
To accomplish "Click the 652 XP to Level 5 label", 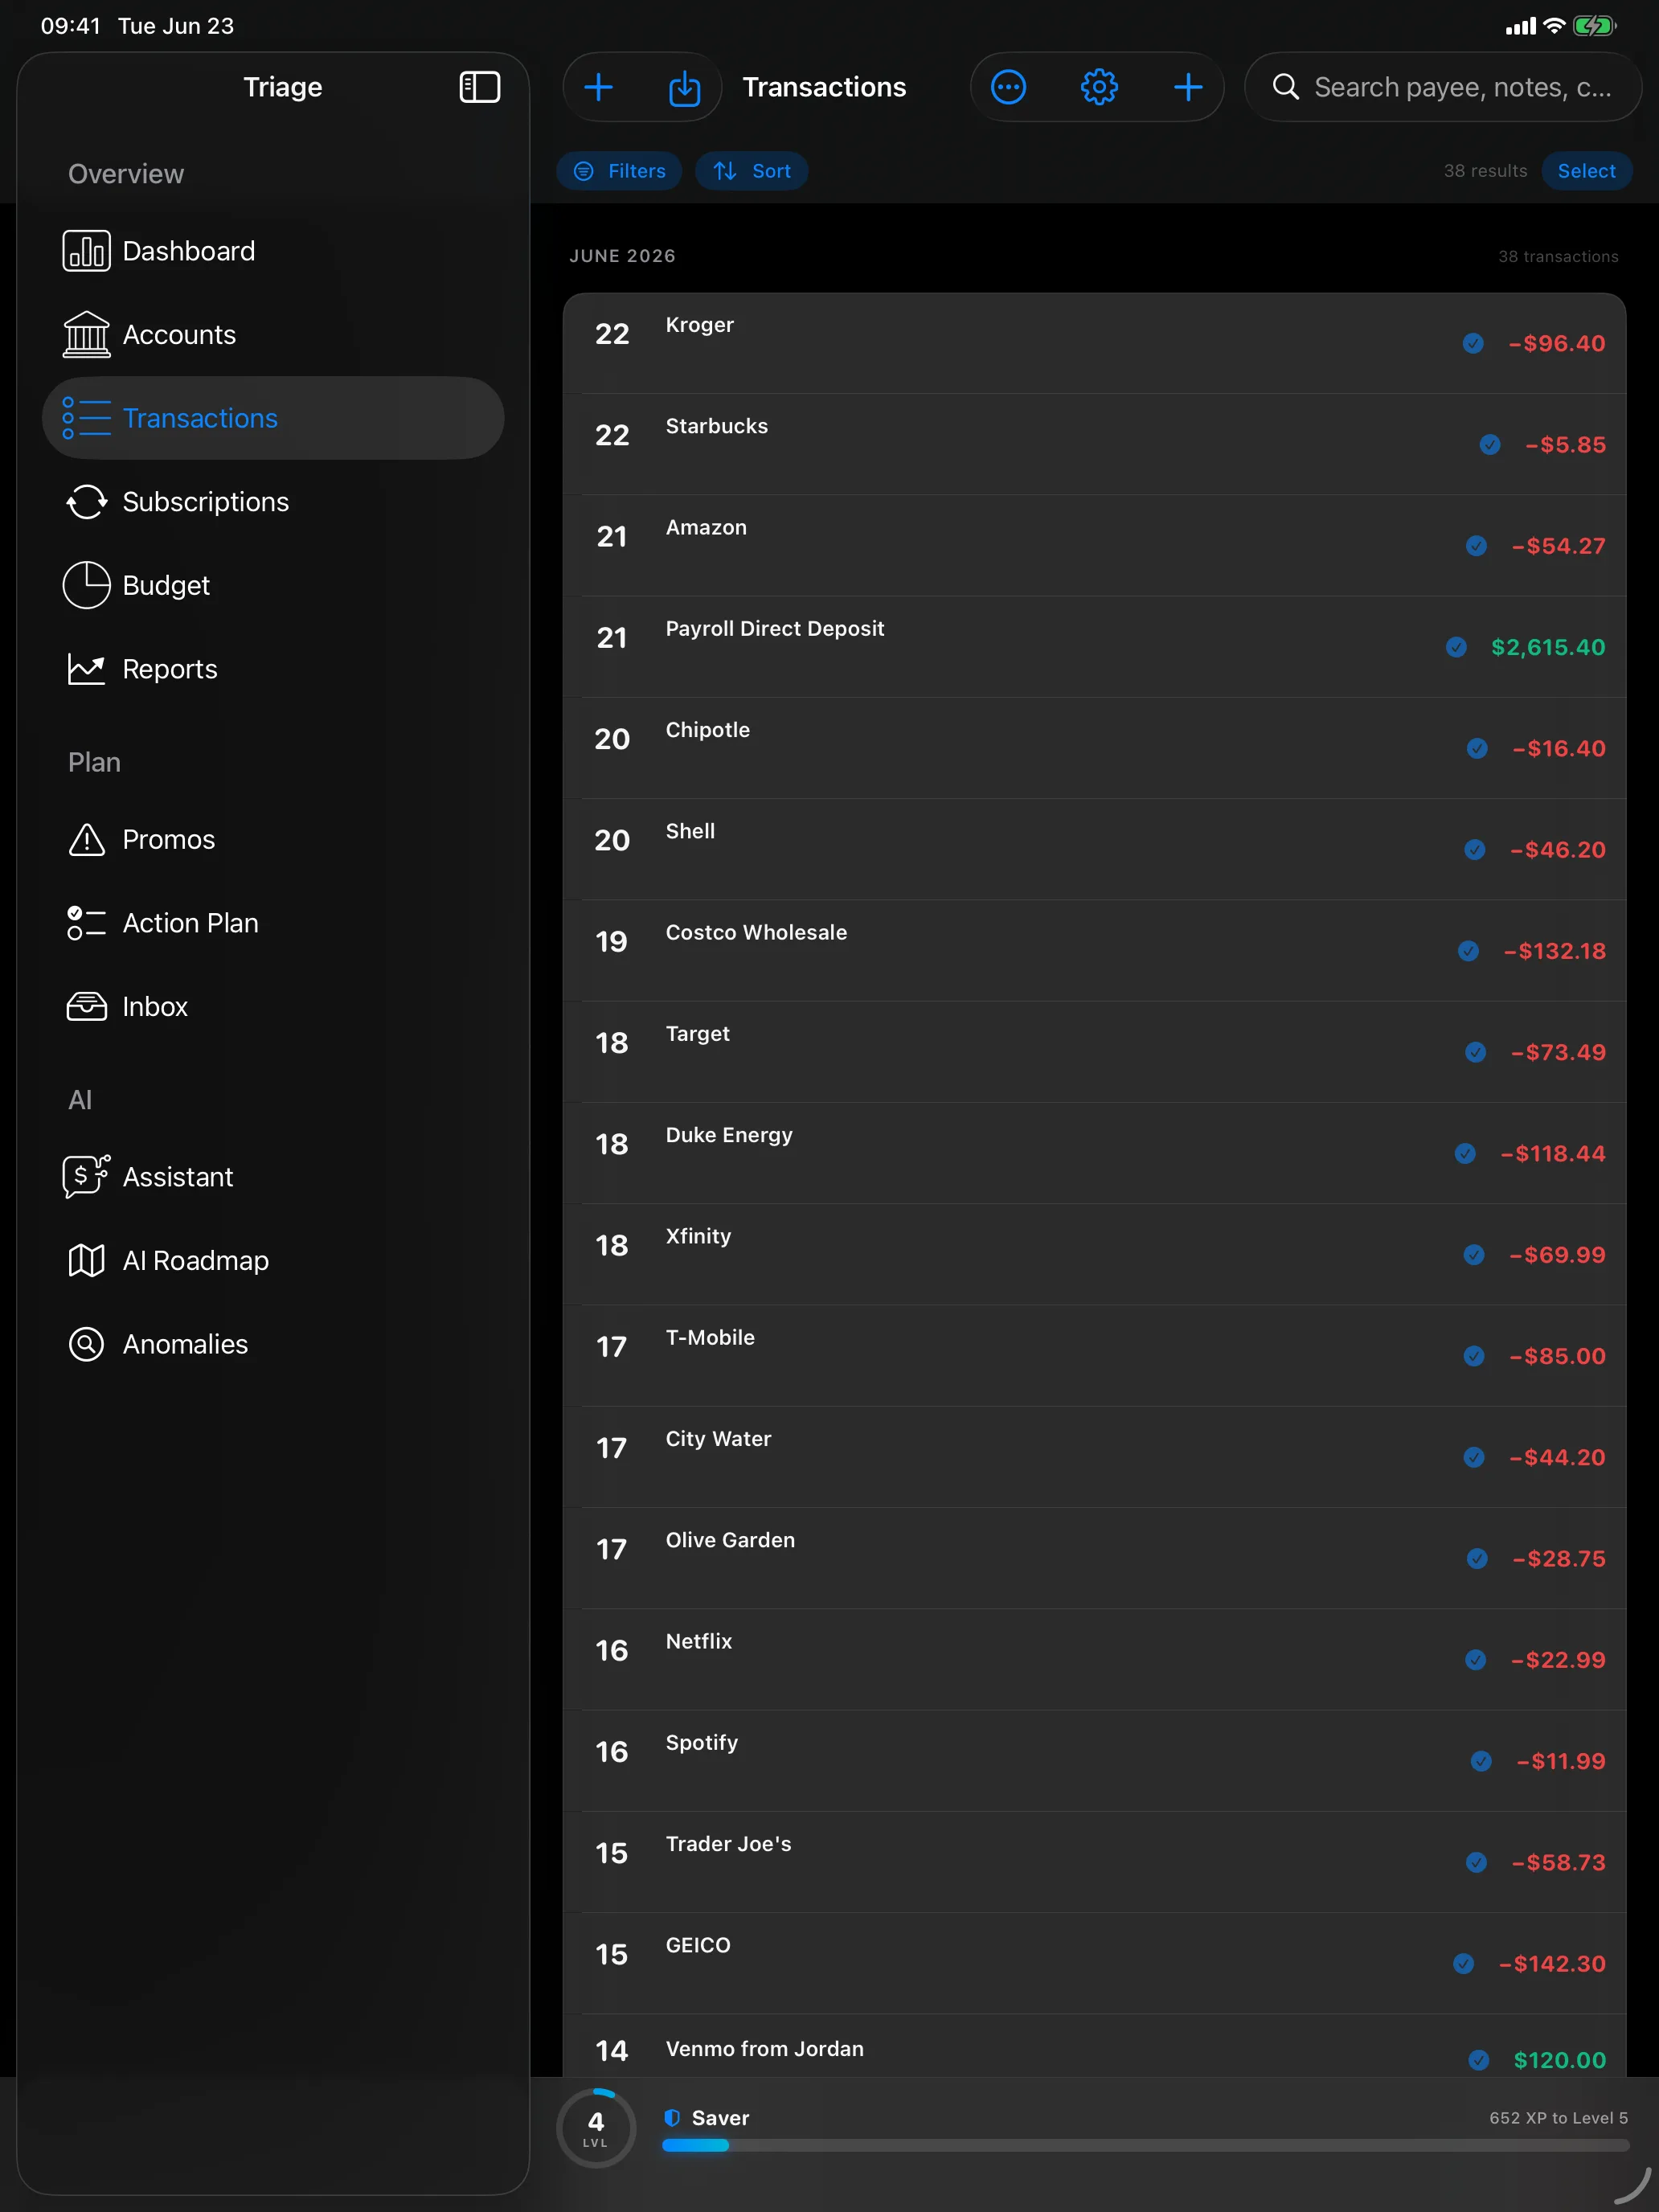I will click(x=1558, y=2118).
